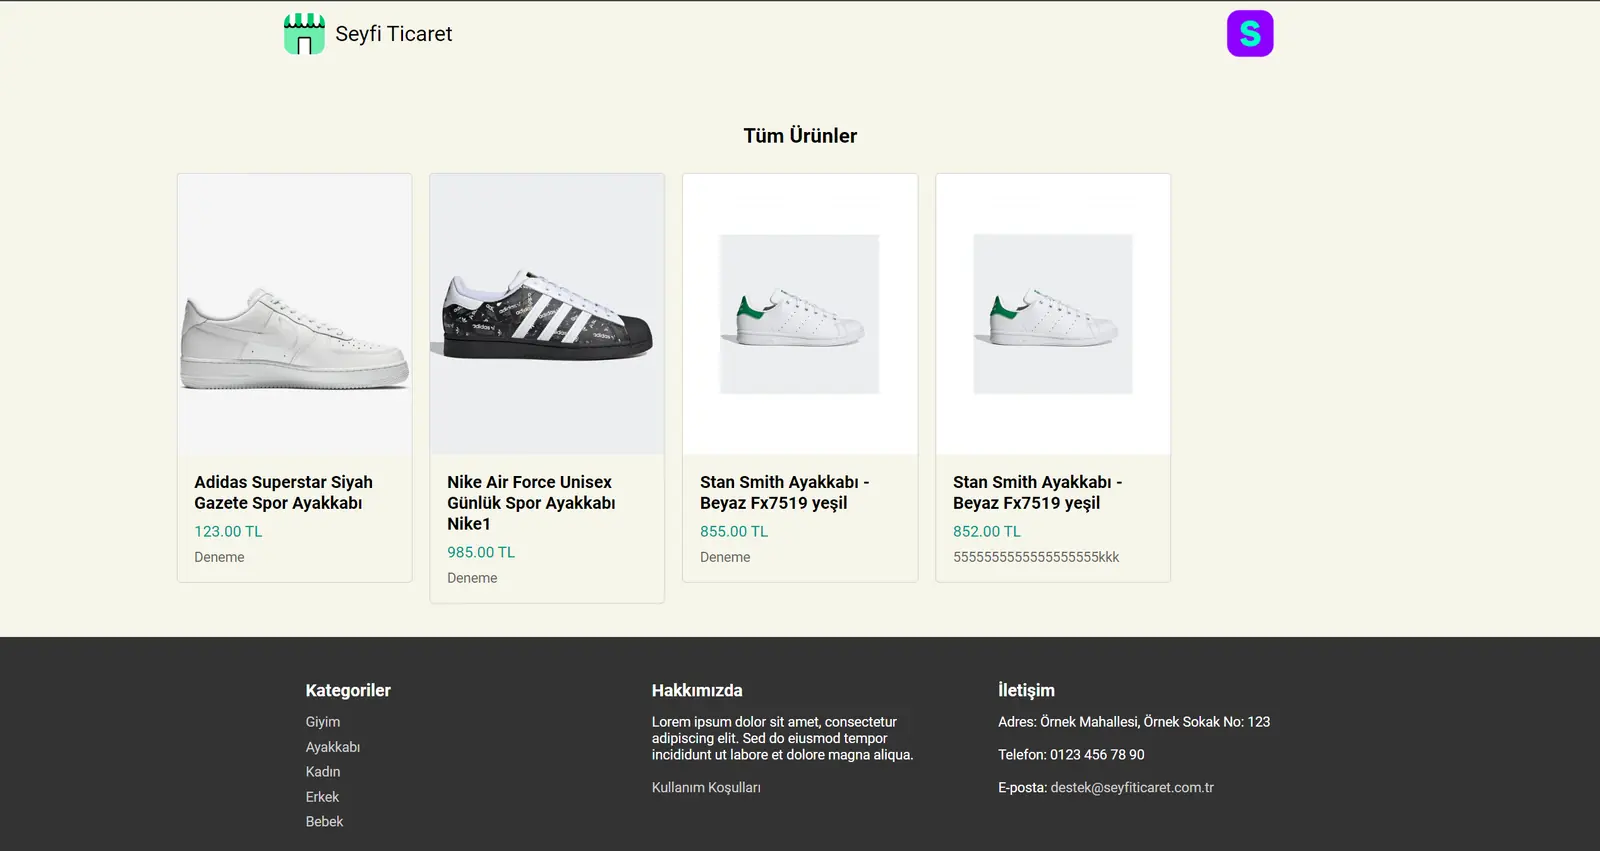
Task: Open the Giyim category link
Action: coord(323,722)
